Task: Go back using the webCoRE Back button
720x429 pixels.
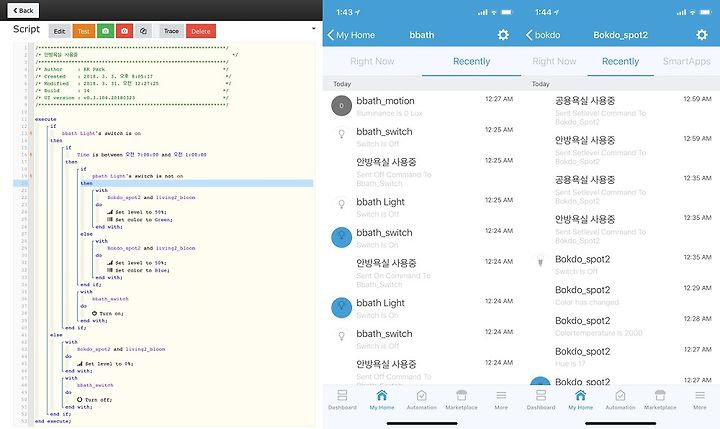Action: (23, 10)
